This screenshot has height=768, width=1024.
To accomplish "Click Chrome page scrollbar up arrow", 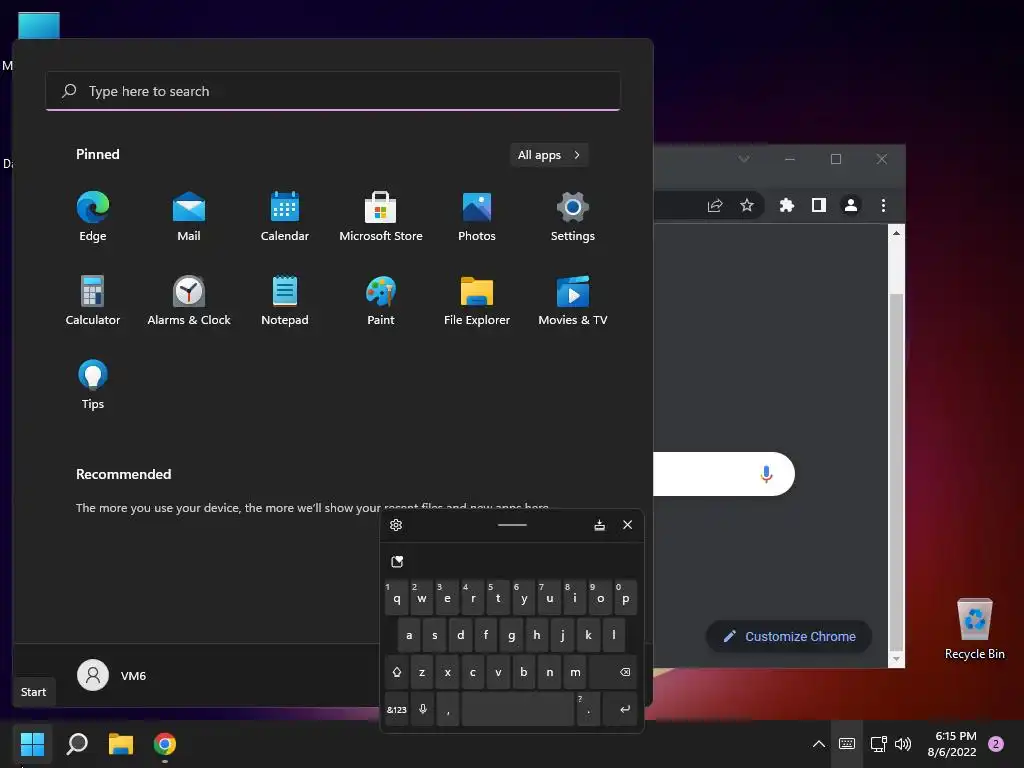I will 897,232.
